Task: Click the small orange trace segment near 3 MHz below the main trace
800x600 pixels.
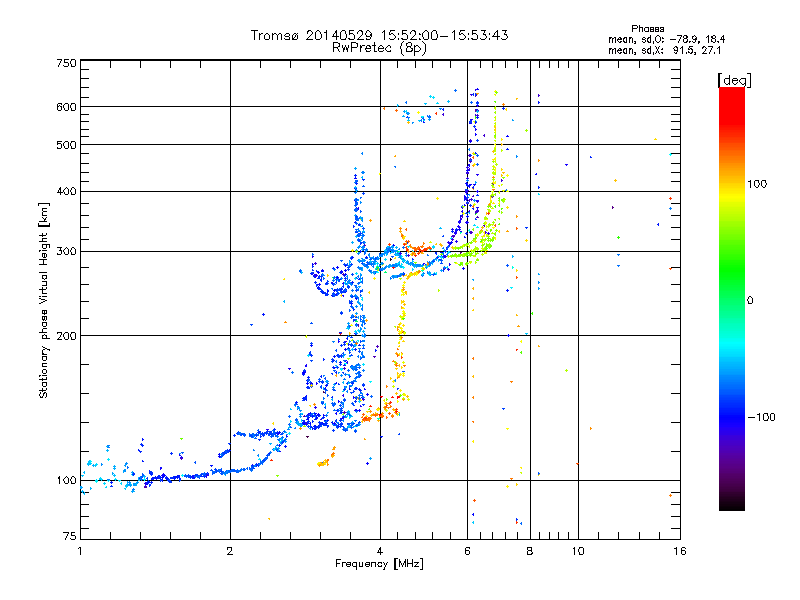Action: click(x=327, y=458)
